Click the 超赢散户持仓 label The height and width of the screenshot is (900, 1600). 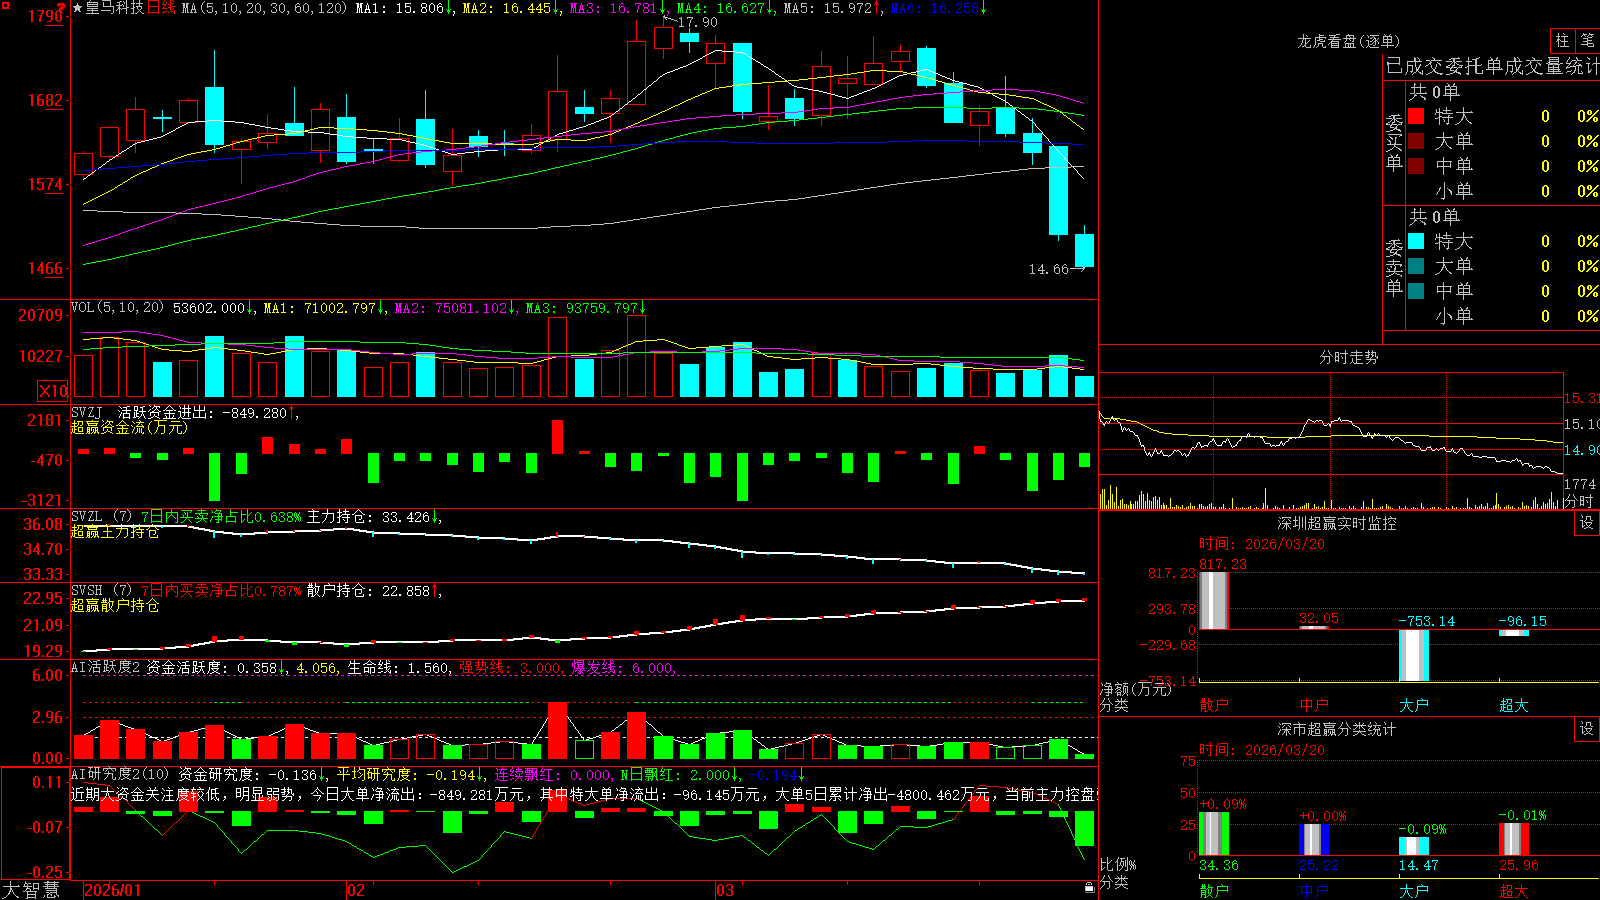click(x=115, y=605)
